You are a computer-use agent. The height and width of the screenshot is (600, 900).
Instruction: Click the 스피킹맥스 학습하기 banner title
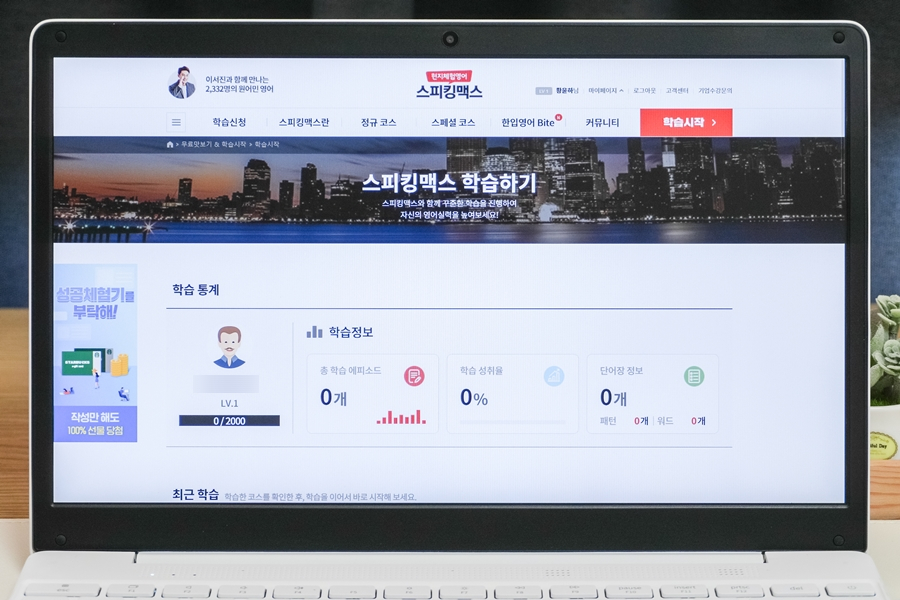click(x=449, y=183)
